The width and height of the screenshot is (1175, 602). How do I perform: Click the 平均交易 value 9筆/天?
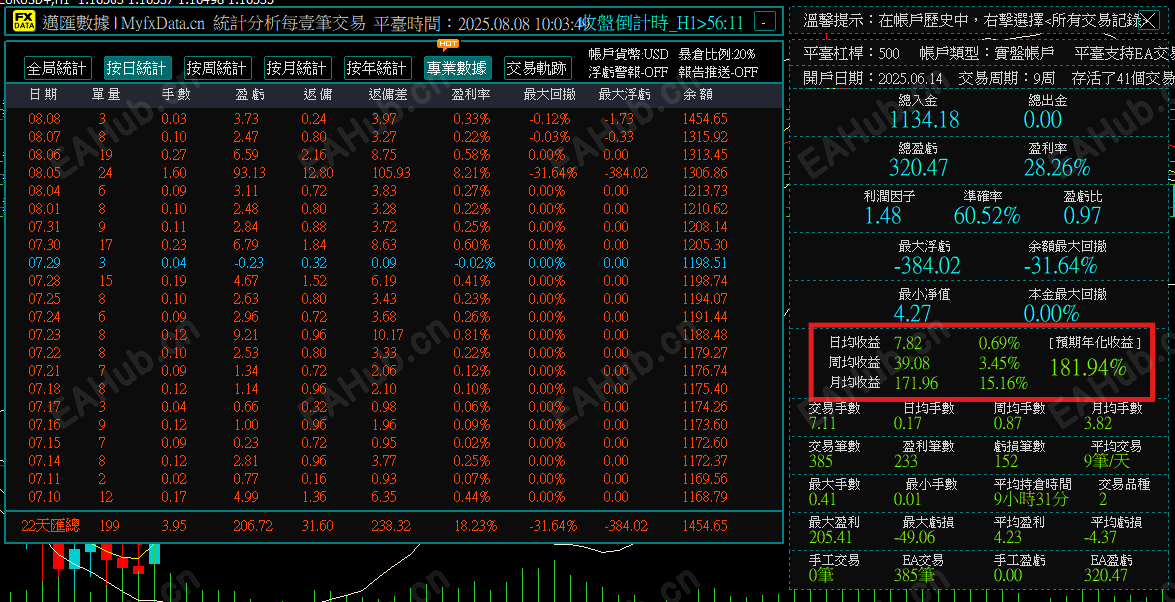pyautogui.click(x=1106, y=461)
